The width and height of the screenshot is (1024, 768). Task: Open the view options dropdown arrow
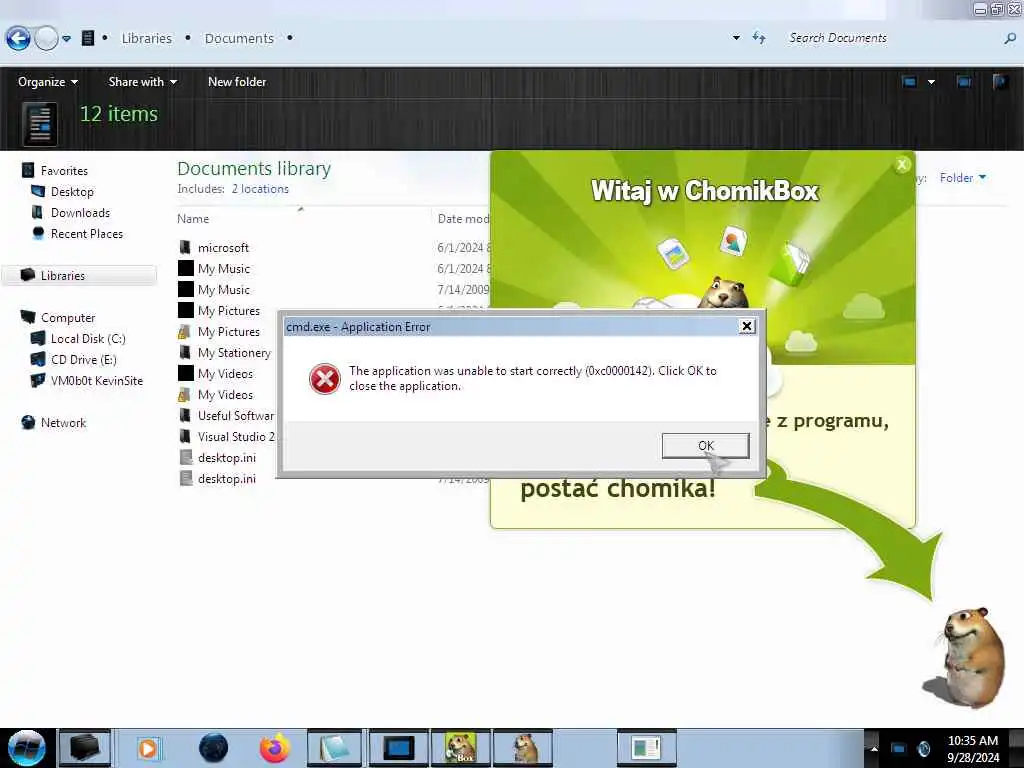click(931, 82)
